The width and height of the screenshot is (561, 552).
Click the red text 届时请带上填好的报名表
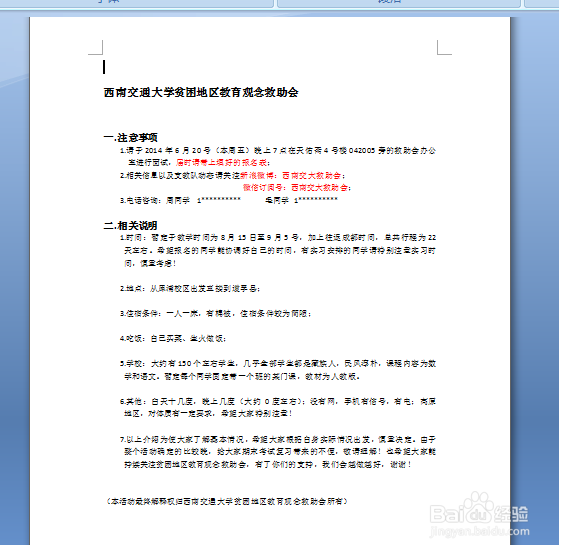[x=221, y=163]
